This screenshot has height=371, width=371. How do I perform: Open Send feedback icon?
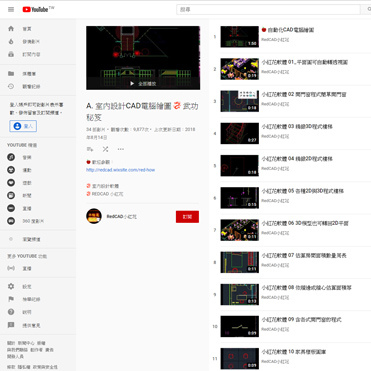pos(11,325)
